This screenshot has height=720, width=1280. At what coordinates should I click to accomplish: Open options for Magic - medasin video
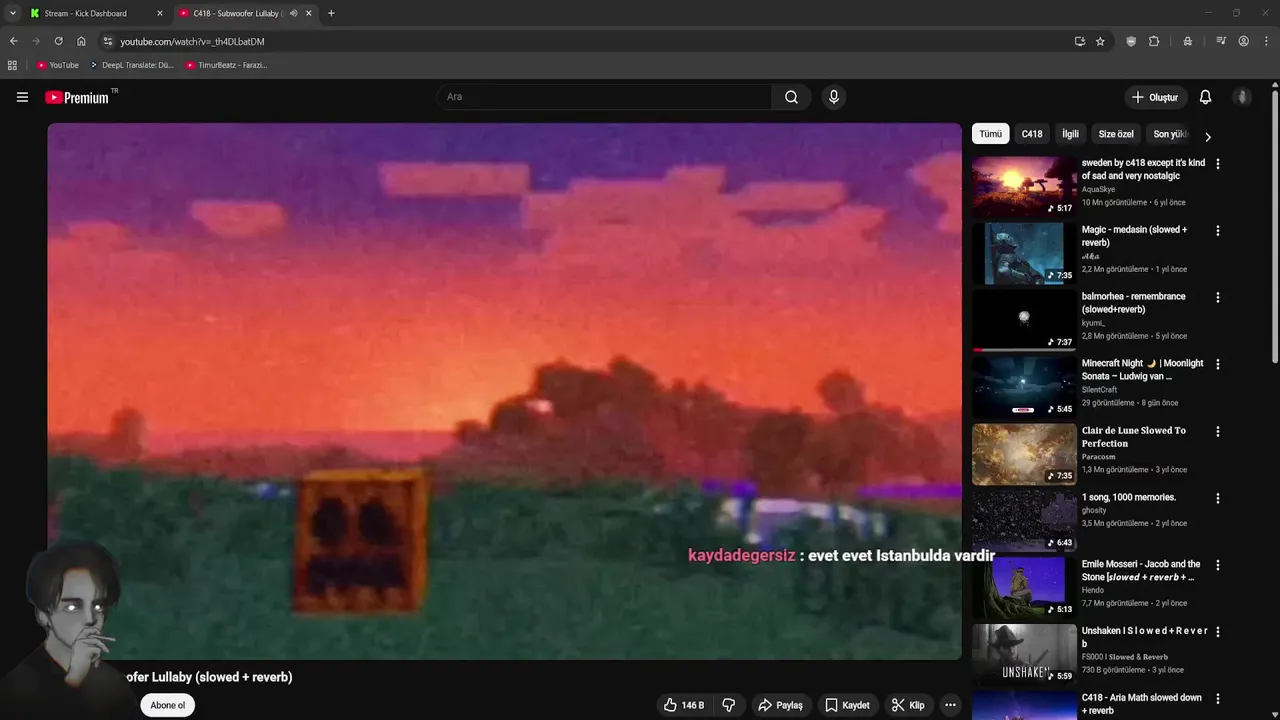pyautogui.click(x=1217, y=230)
